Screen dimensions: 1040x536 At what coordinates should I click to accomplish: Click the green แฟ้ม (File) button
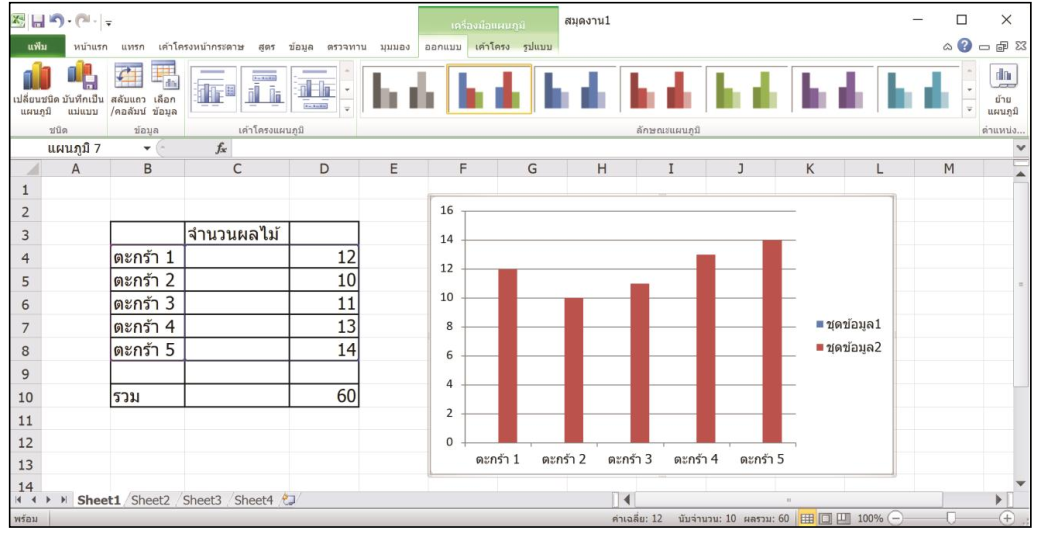[39, 47]
